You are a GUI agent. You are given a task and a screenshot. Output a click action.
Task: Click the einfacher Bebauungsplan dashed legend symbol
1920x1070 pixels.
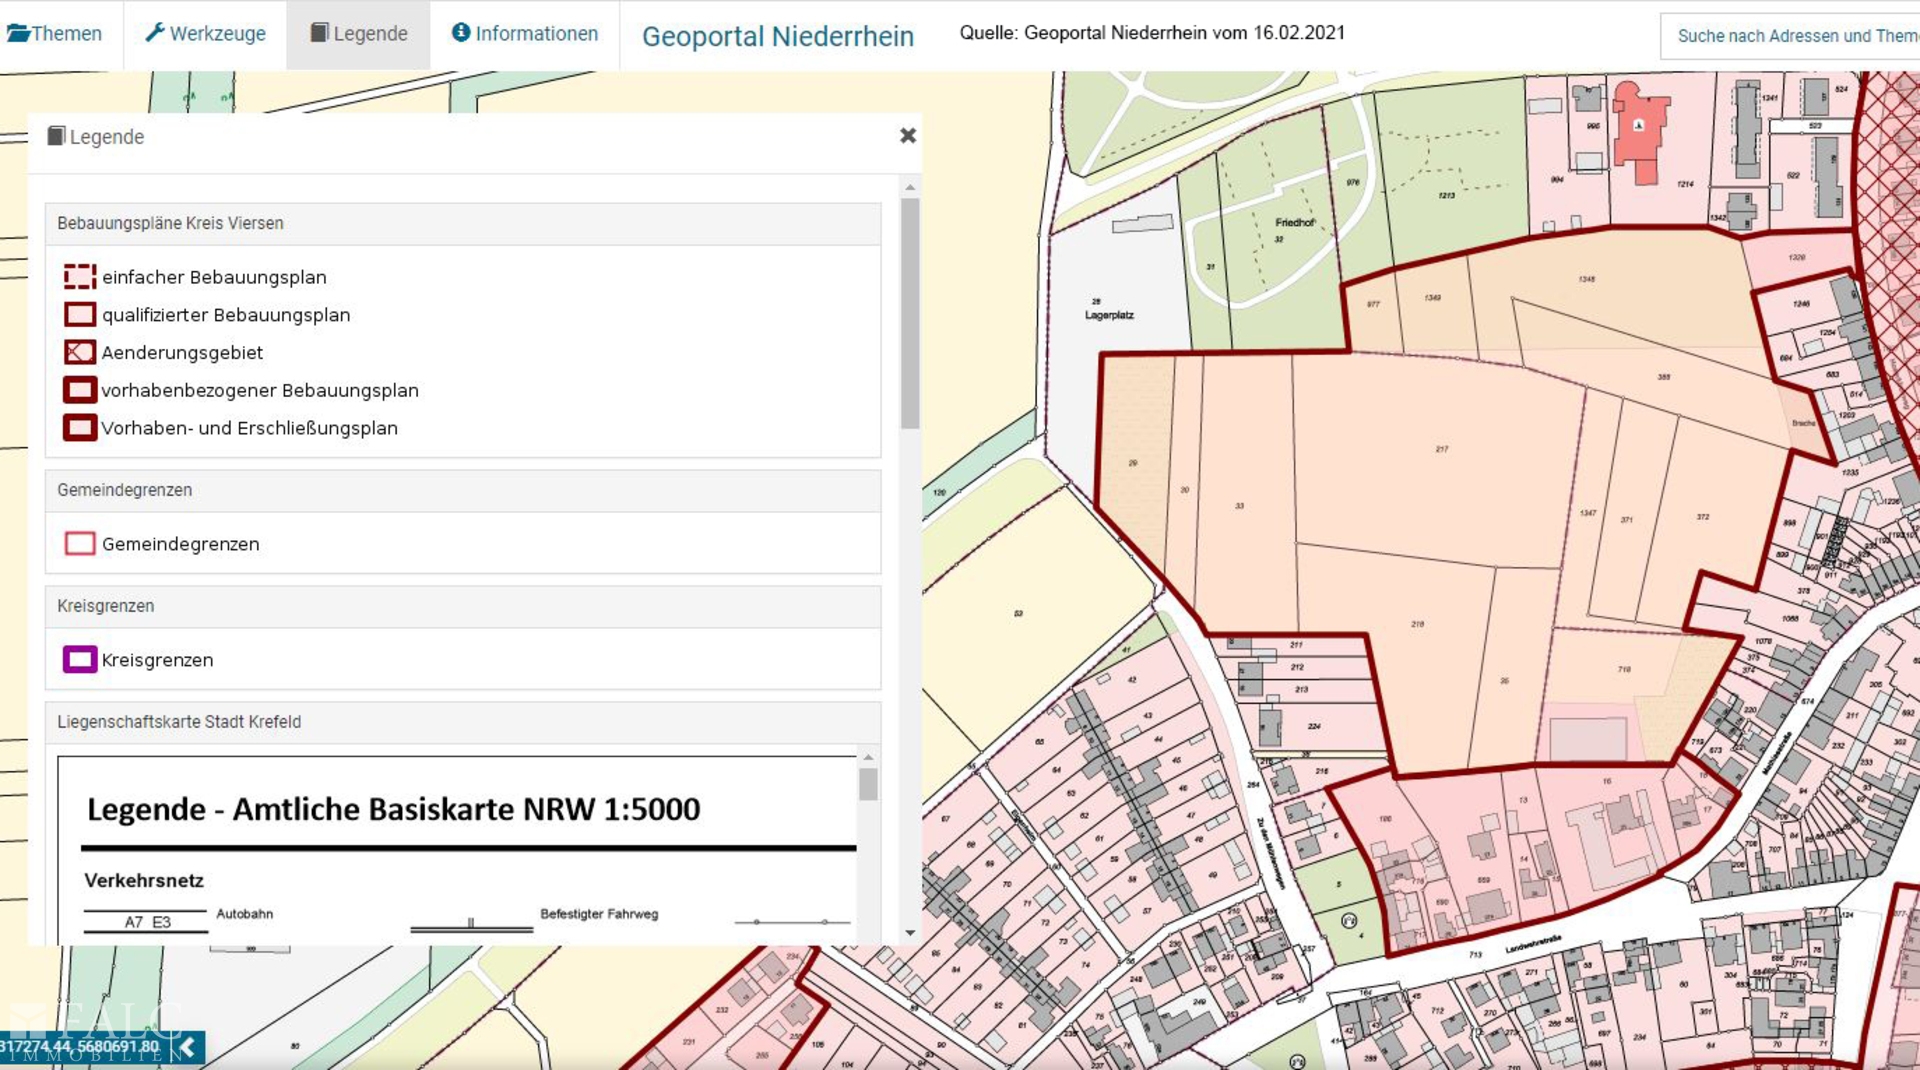coord(80,277)
